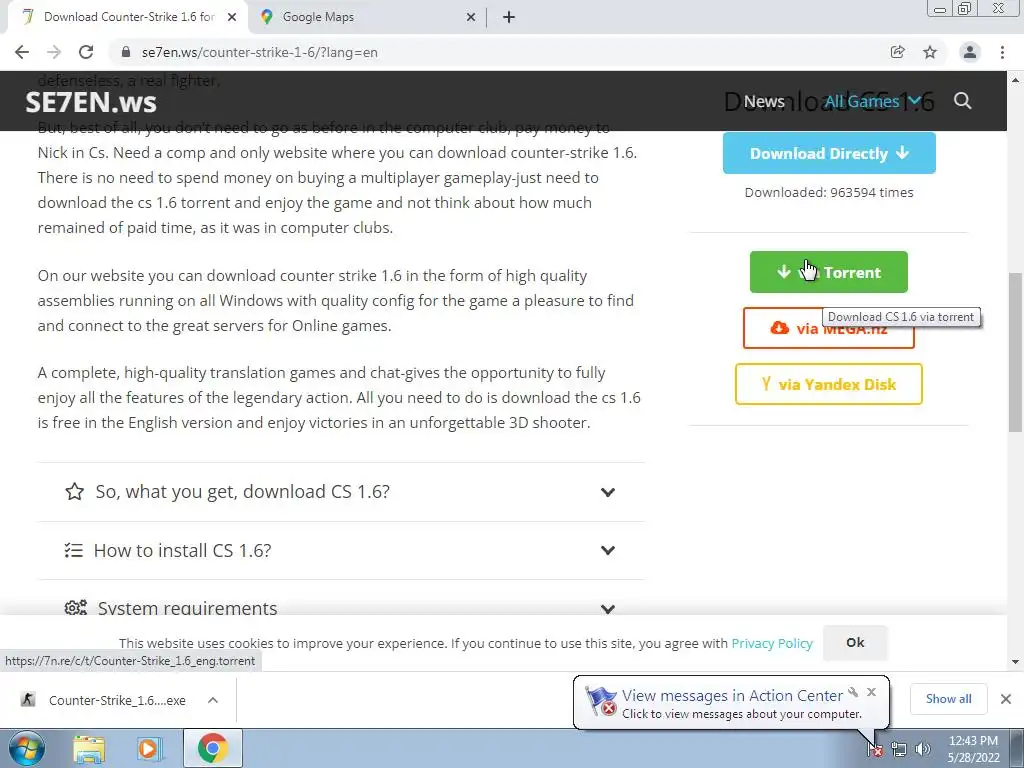Open the Privacy Policy link
1024x768 pixels.
[x=772, y=643]
